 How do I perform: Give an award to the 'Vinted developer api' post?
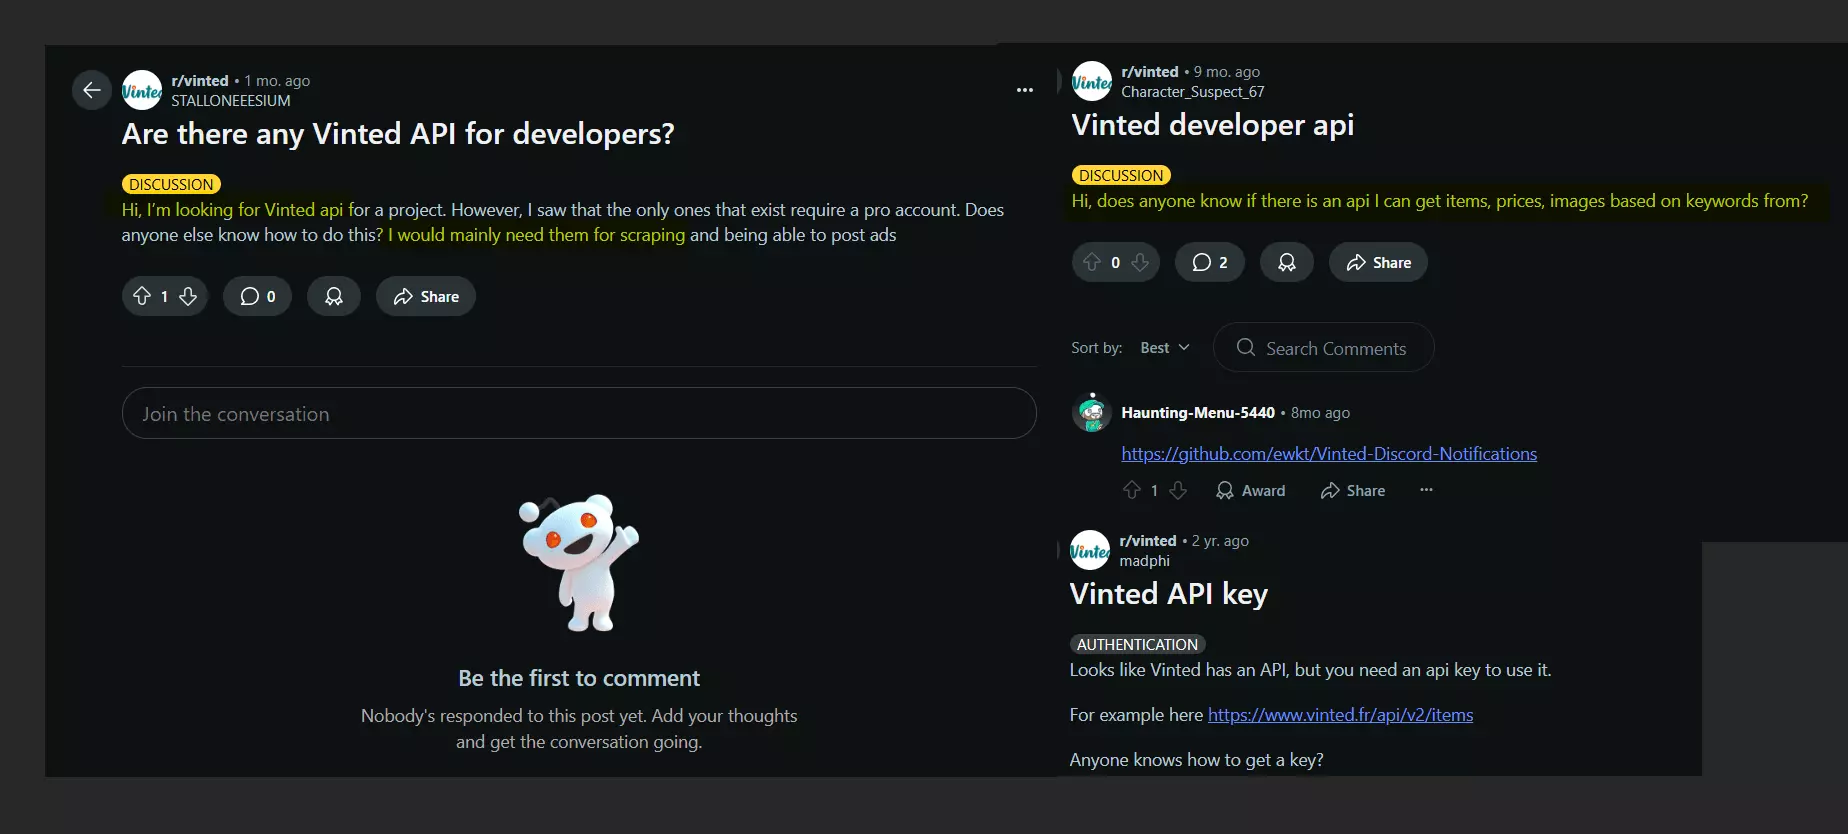tap(1287, 262)
